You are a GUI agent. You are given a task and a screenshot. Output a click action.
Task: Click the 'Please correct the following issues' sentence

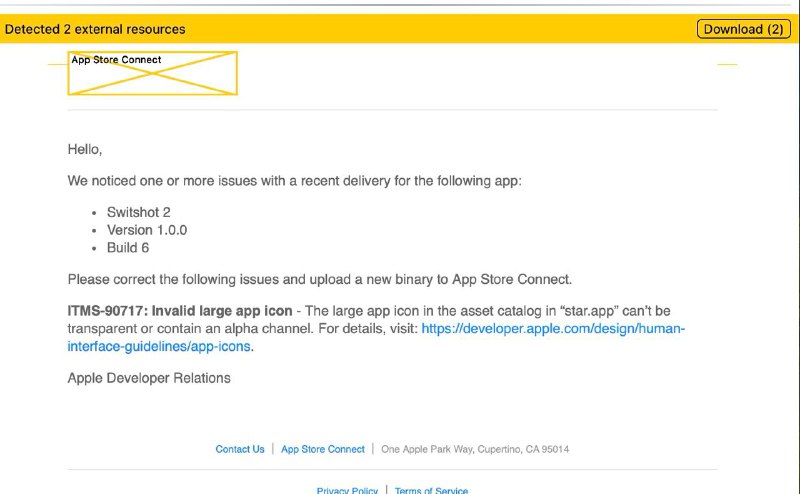[320, 280]
